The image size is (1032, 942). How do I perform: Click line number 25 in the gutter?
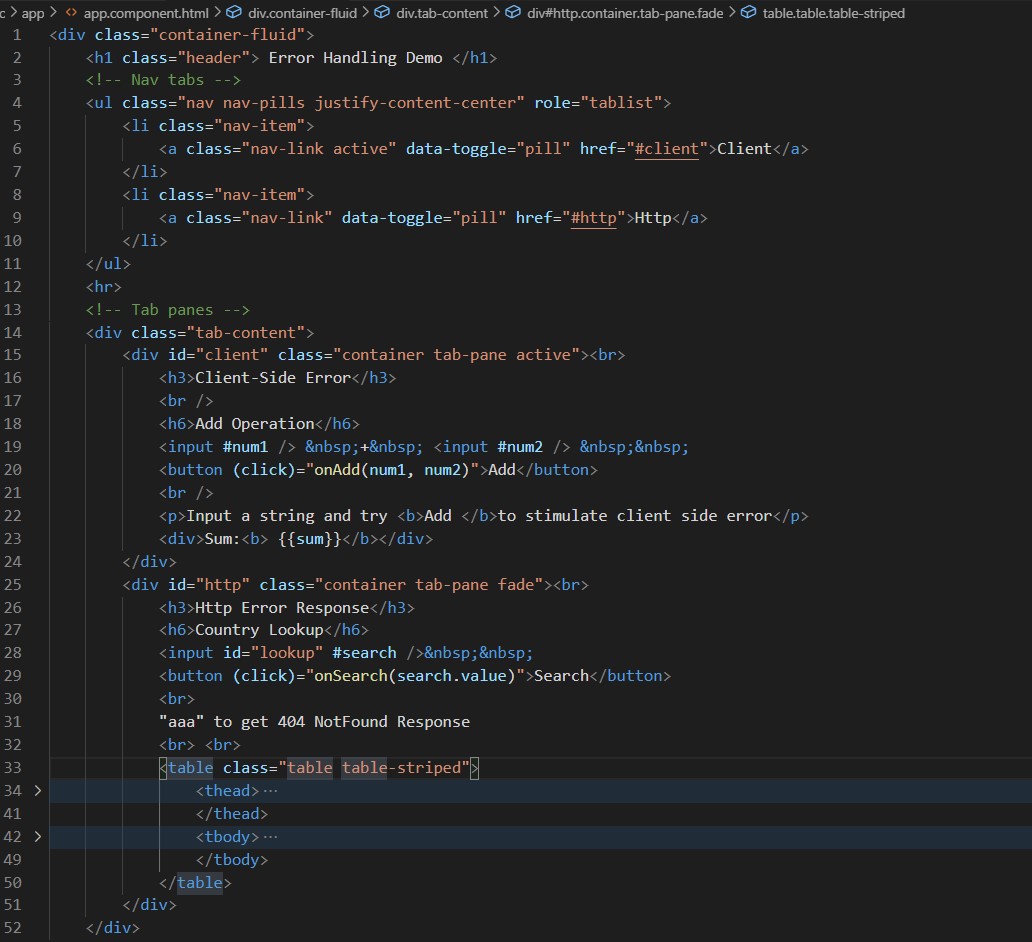[x=13, y=584]
